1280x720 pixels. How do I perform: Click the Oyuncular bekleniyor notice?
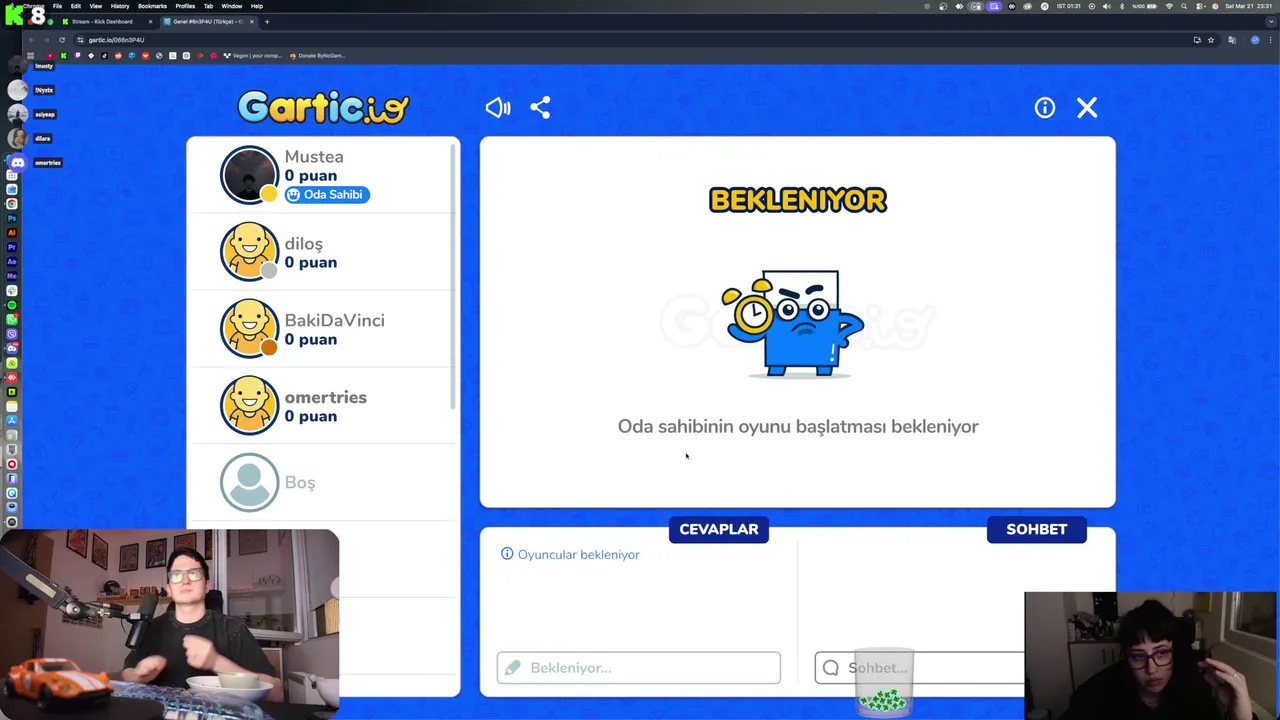click(570, 554)
